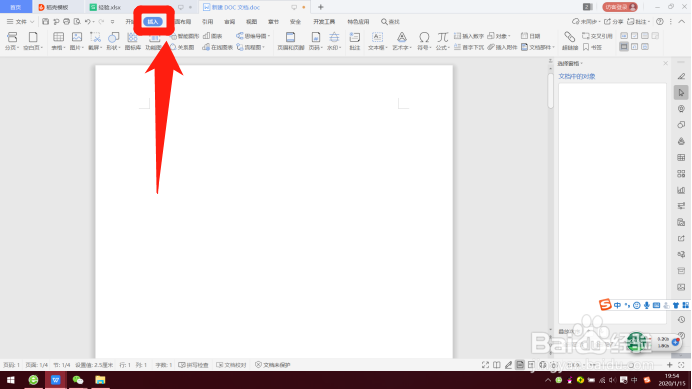
Task: Close the 选择窗格 selection pane
Action: 666,64
